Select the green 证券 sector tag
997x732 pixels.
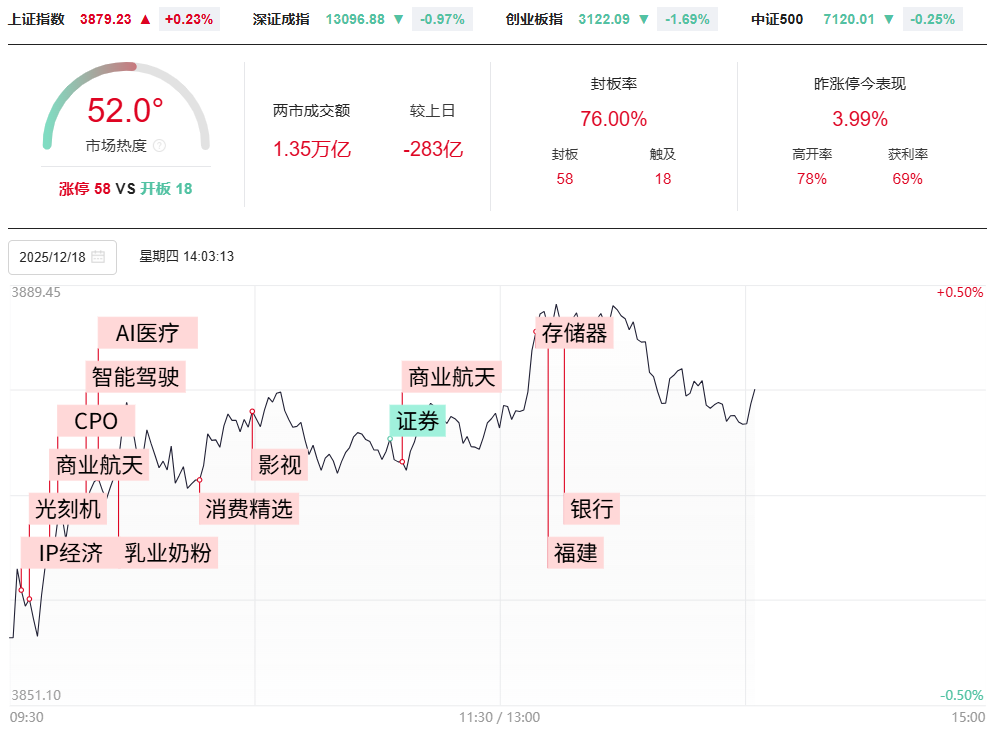(x=417, y=421)
